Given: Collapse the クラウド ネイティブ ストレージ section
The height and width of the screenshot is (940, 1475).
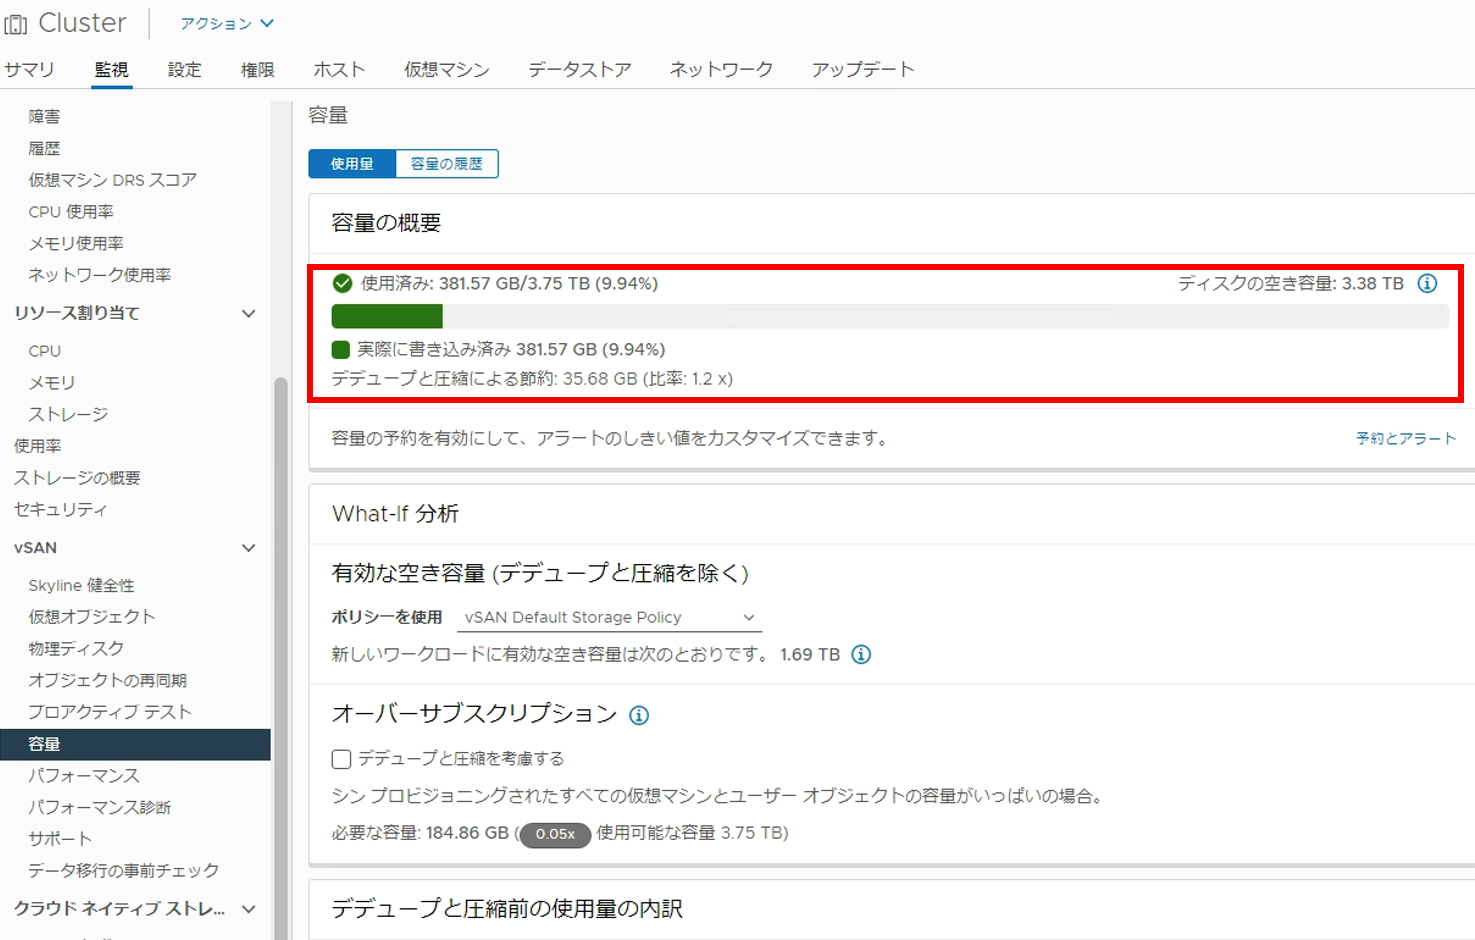Looking at the screenshot, I should [249, 909].
